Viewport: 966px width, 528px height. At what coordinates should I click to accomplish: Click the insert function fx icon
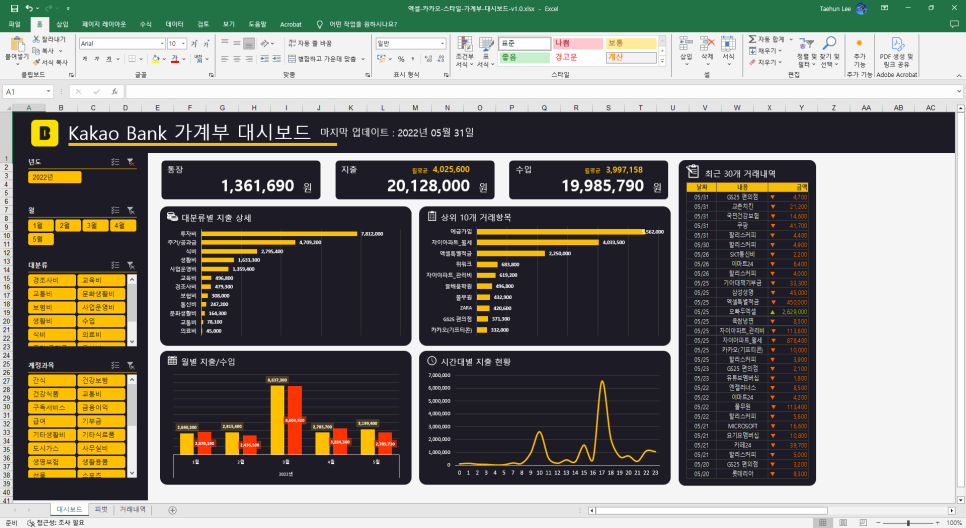[115, 92]
